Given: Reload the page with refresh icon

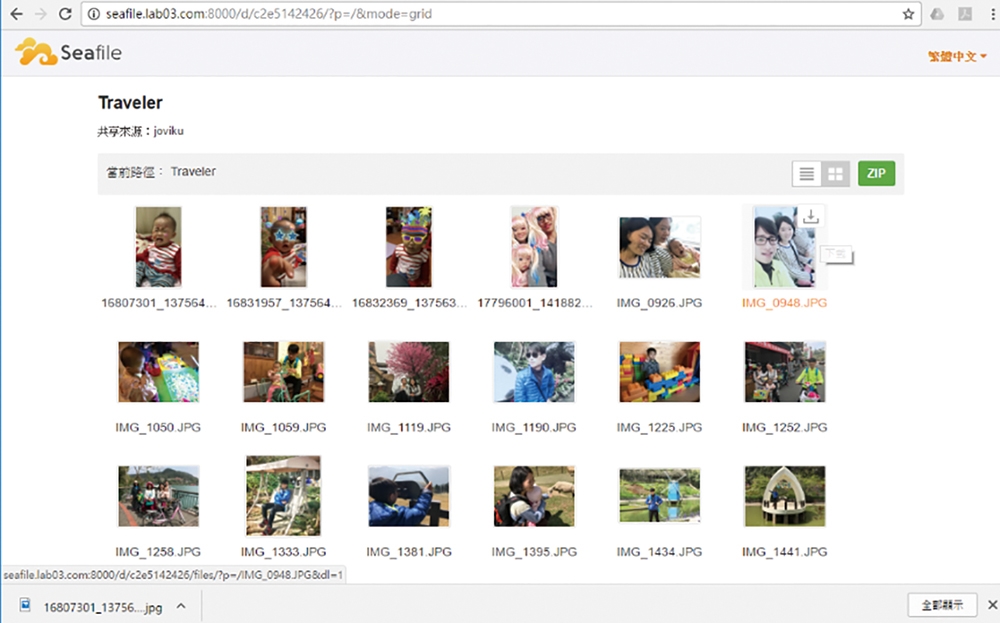Looking at the screenshot, I should [x=65, y=13].
